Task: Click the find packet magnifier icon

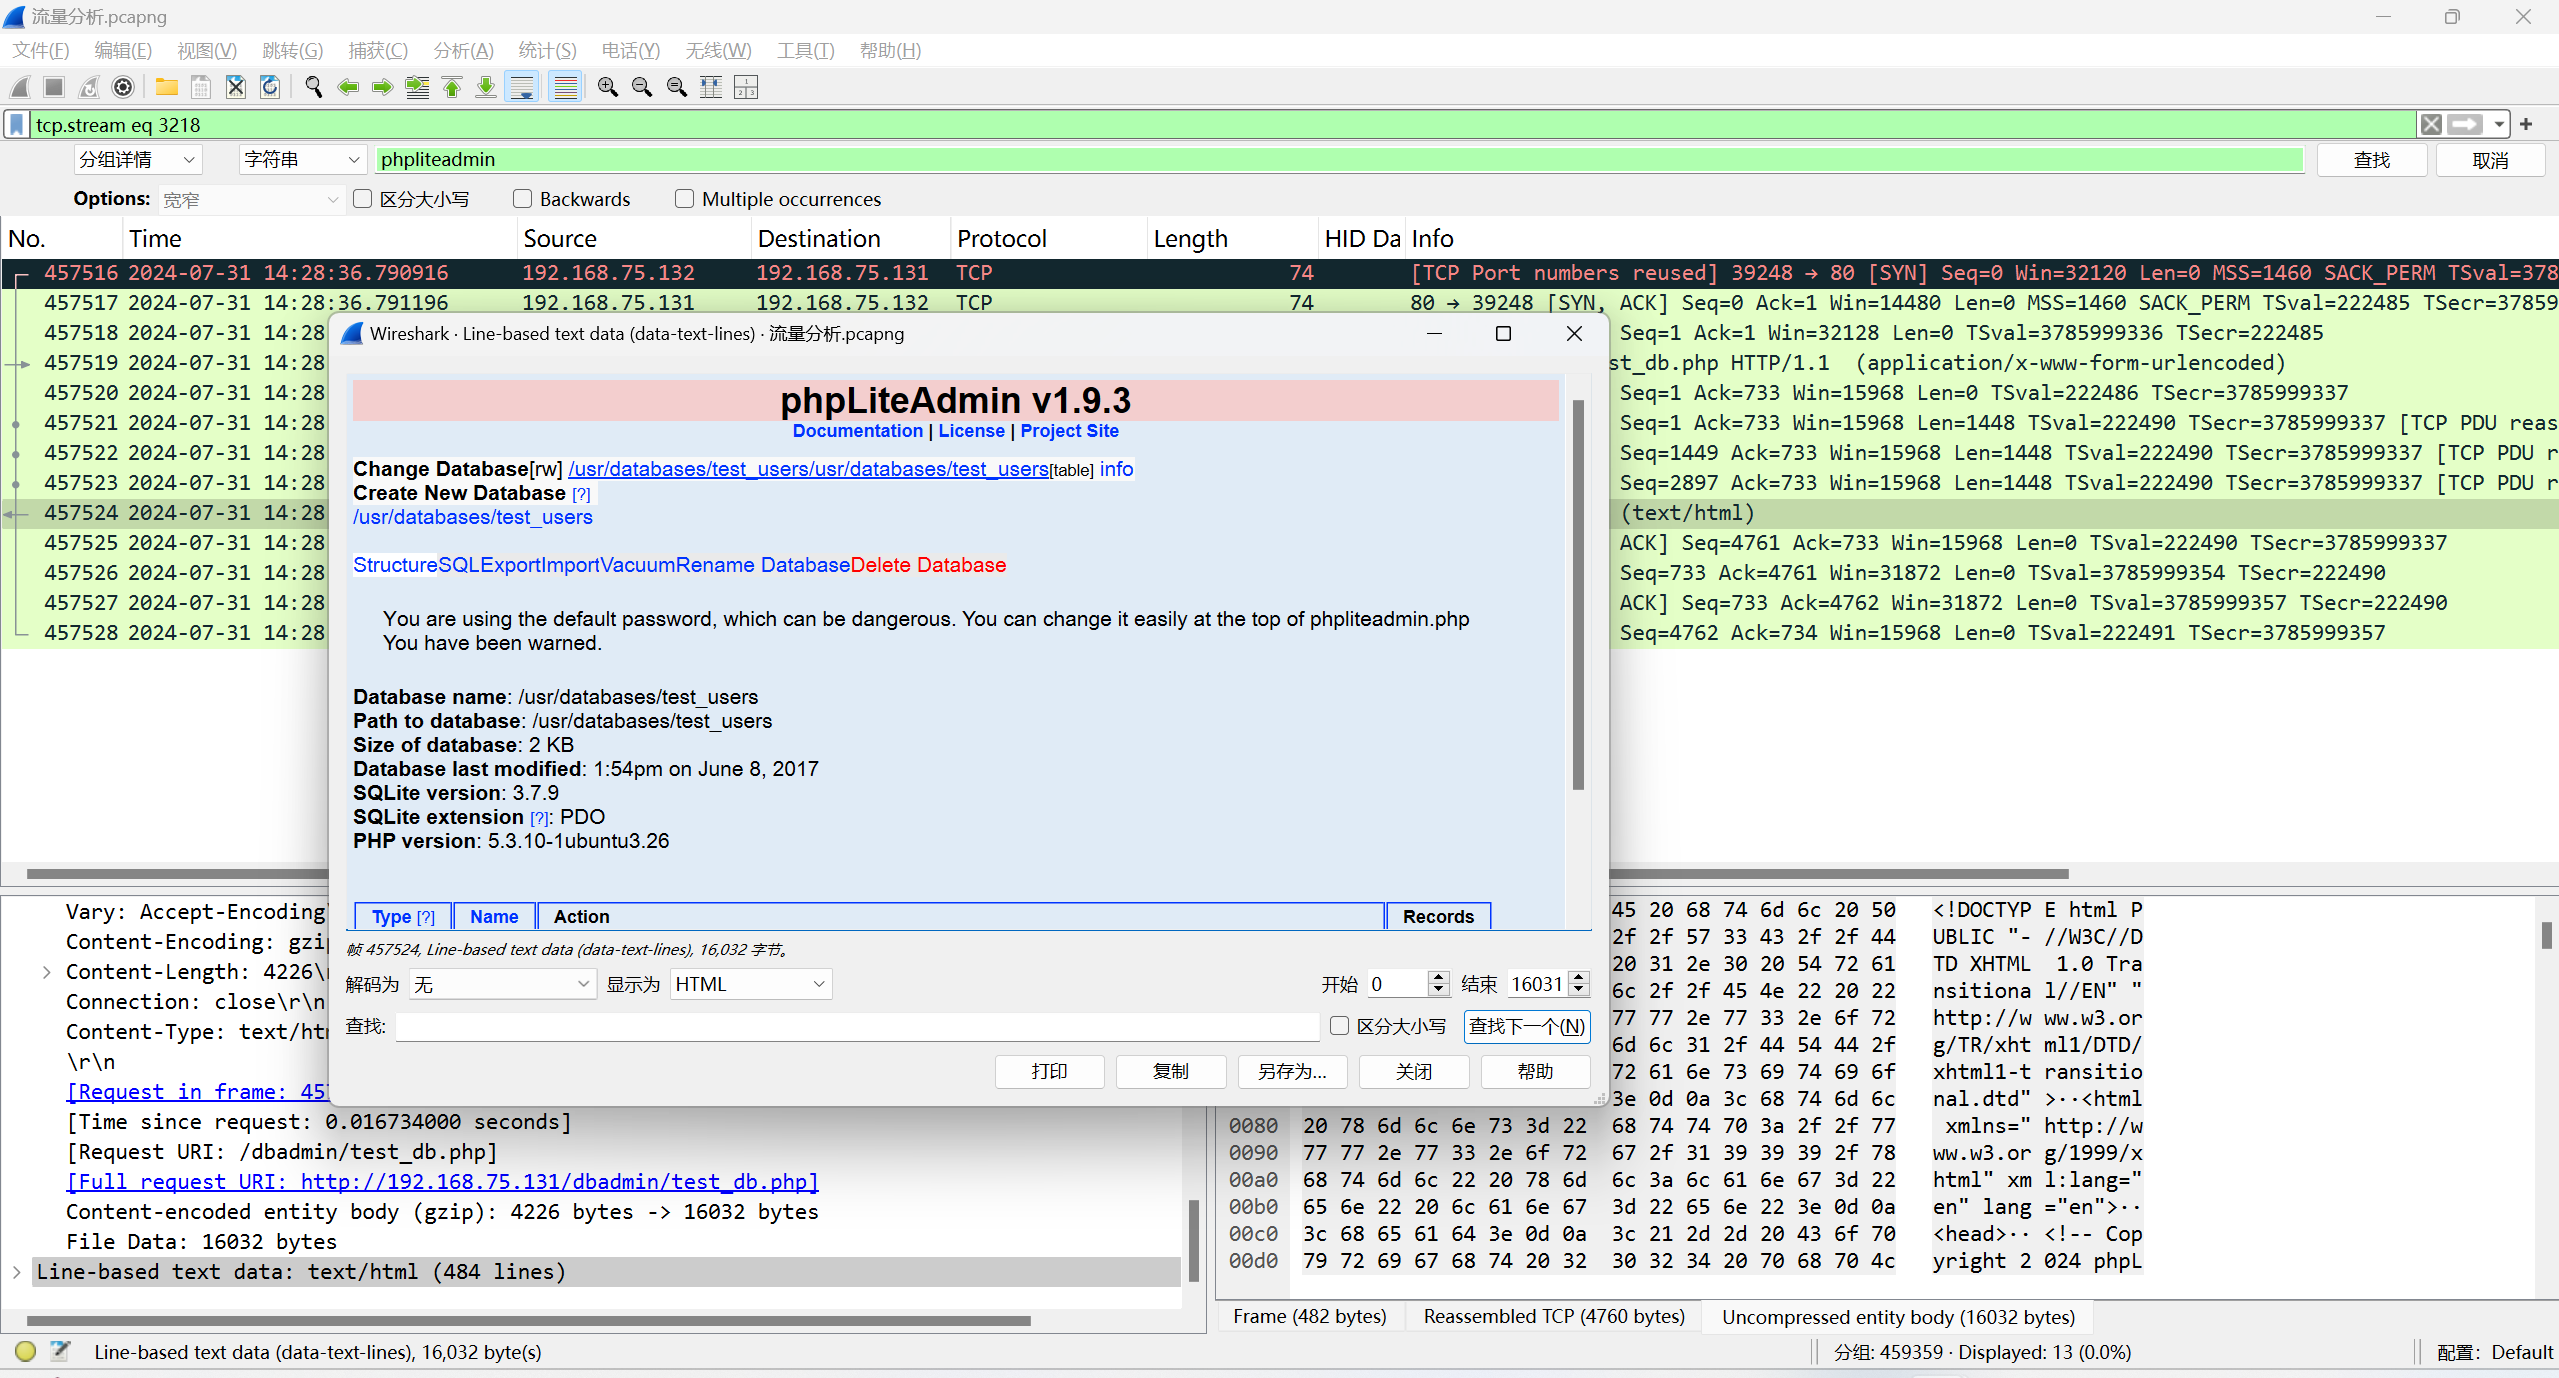Action: click(314, 88)
